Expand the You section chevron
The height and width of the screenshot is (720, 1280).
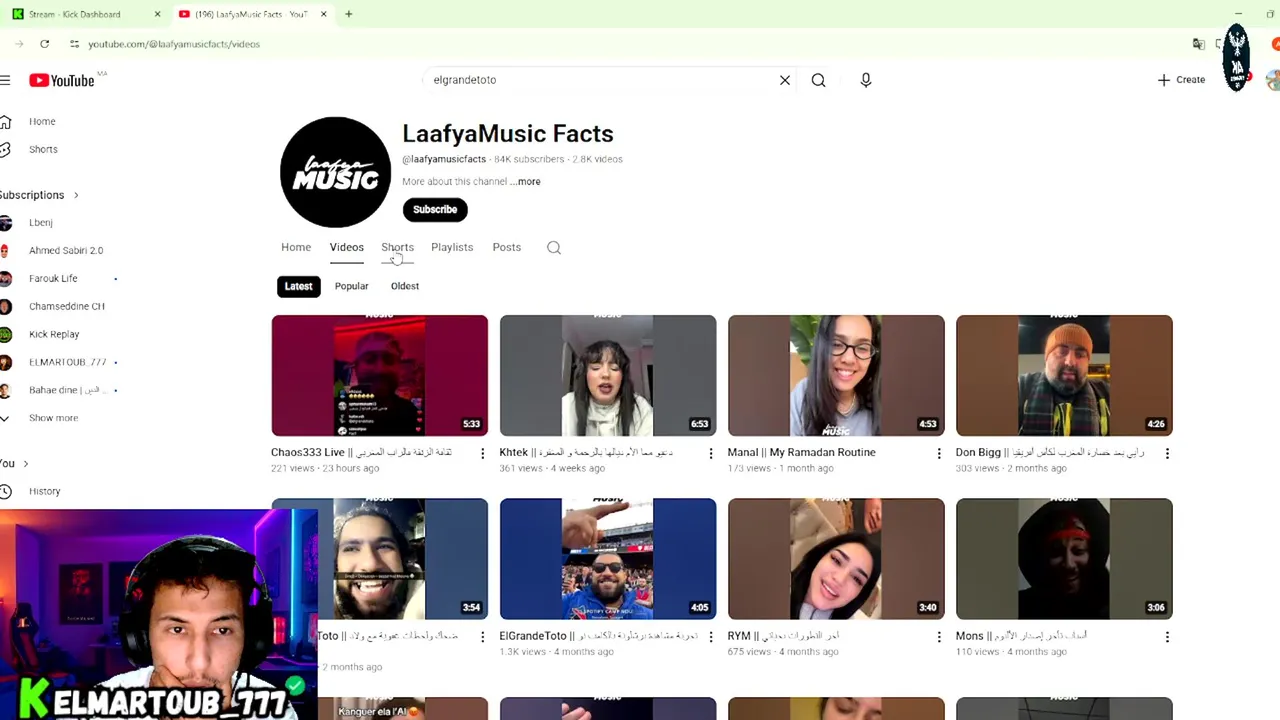click(25, 463)
